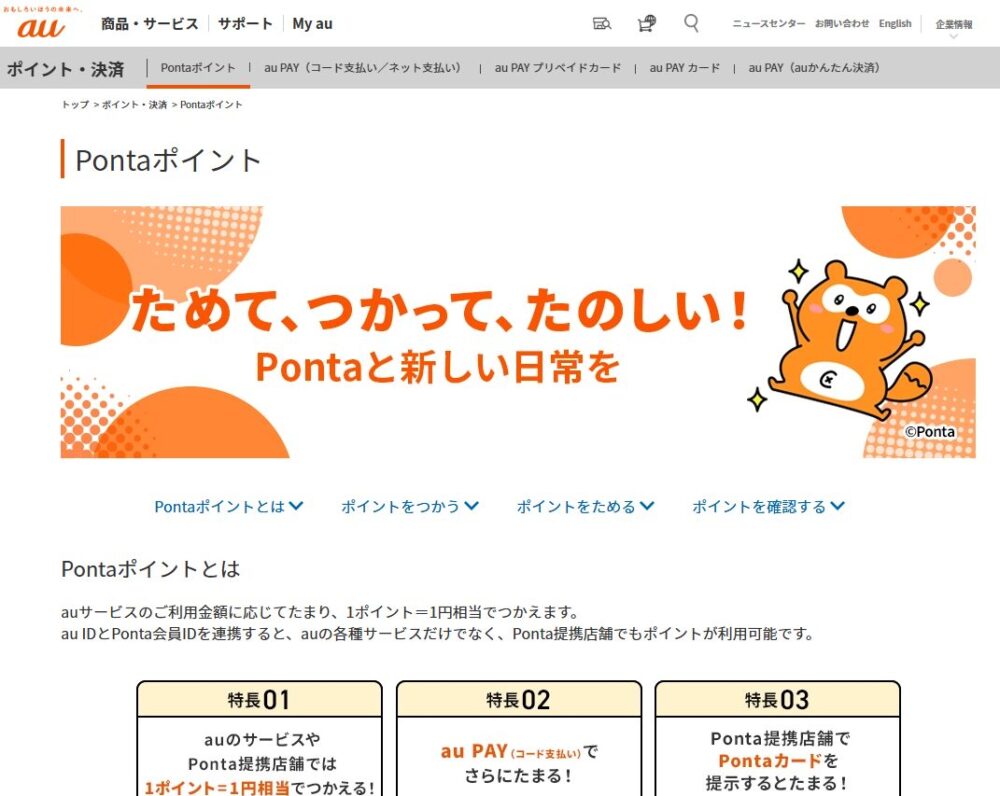Click トップ in the breadcrumb
Screen dimensions: 1000x796
pyautogui.click(x=75, y=105)
